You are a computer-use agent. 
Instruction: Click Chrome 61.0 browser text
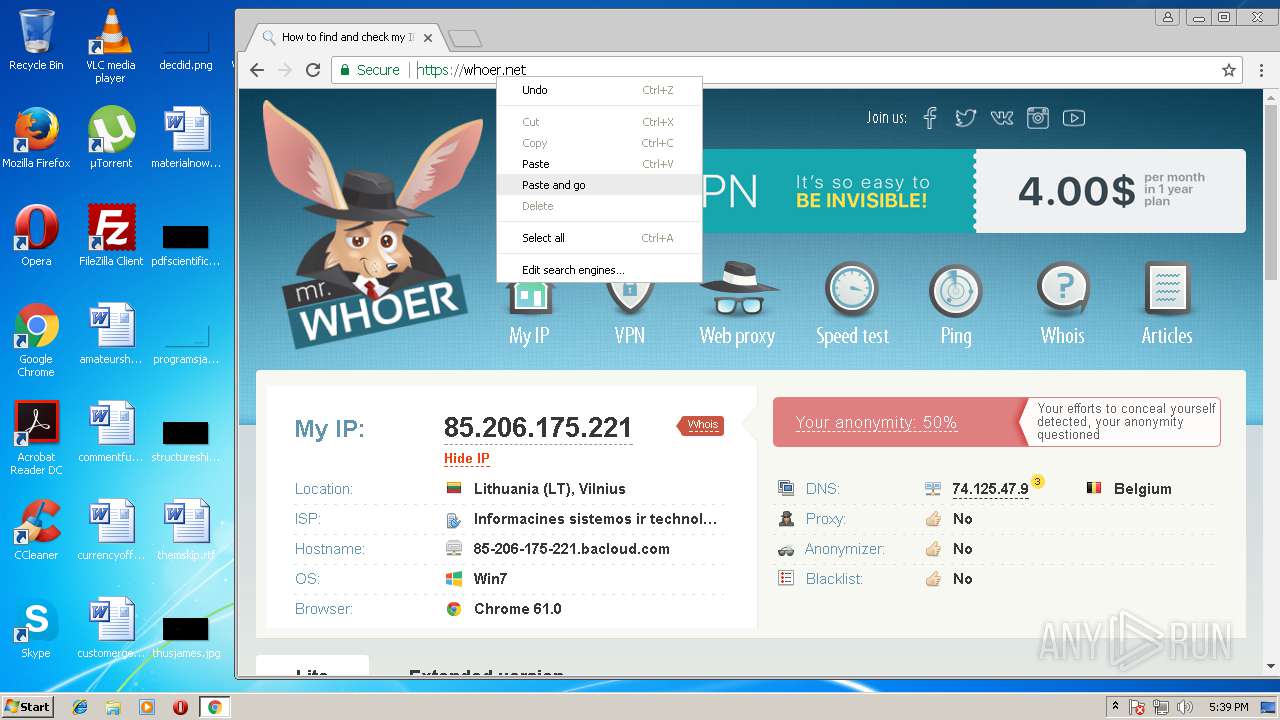517,609
